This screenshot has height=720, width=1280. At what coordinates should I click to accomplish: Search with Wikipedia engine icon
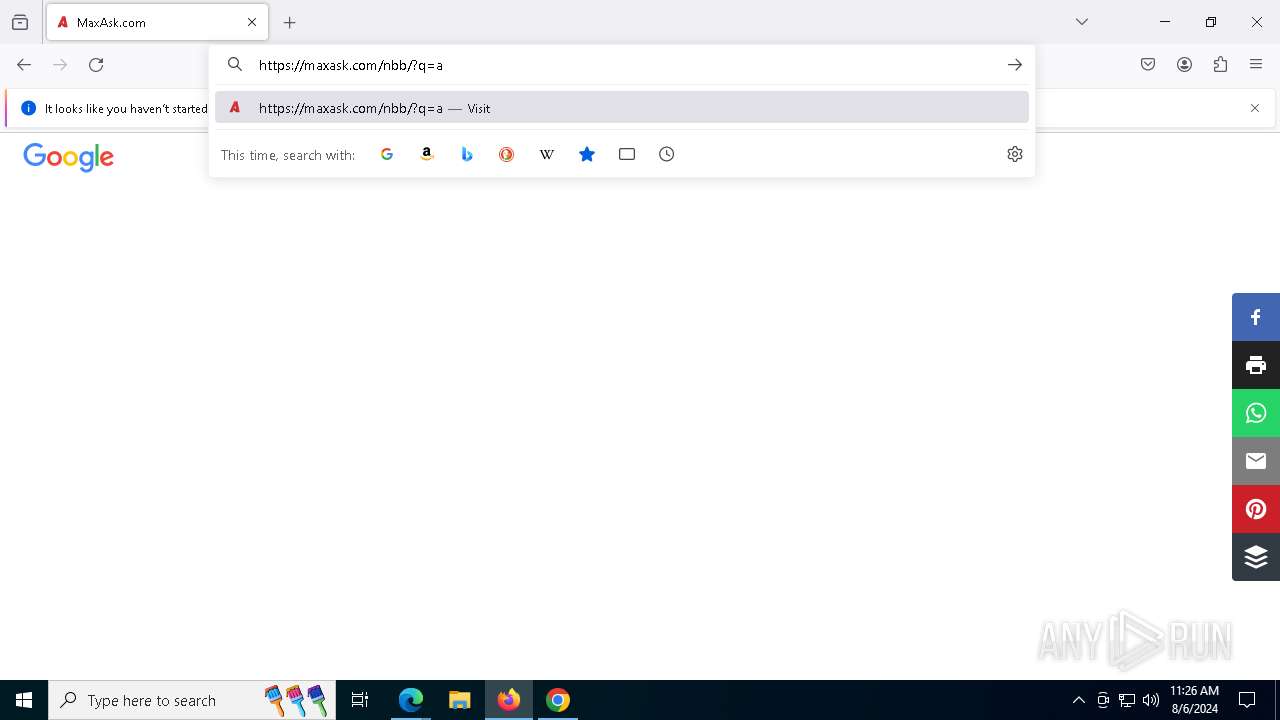[x=547, y=154]
